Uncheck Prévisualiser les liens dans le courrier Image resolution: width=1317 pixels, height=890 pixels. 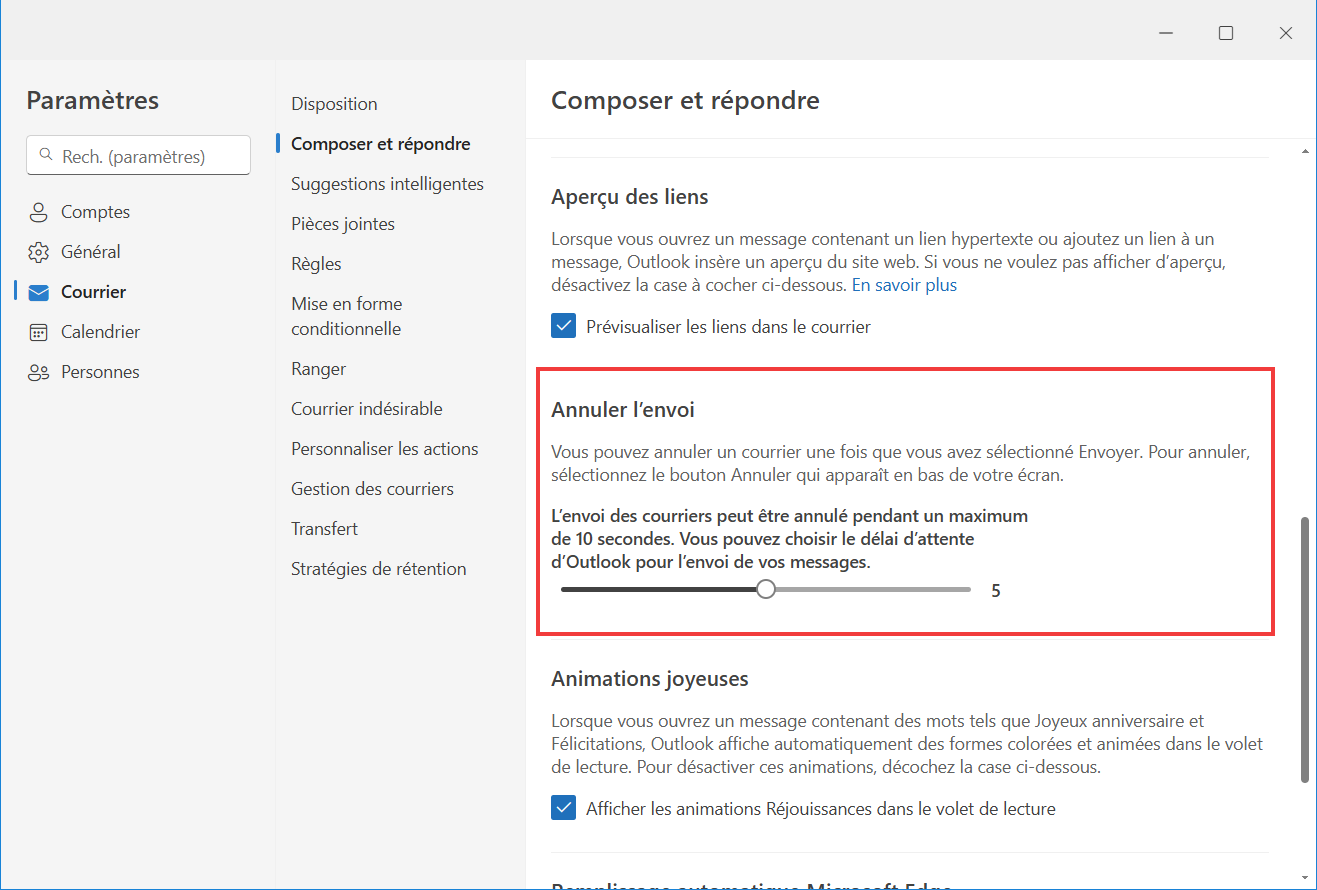click(x=564, y=326)
